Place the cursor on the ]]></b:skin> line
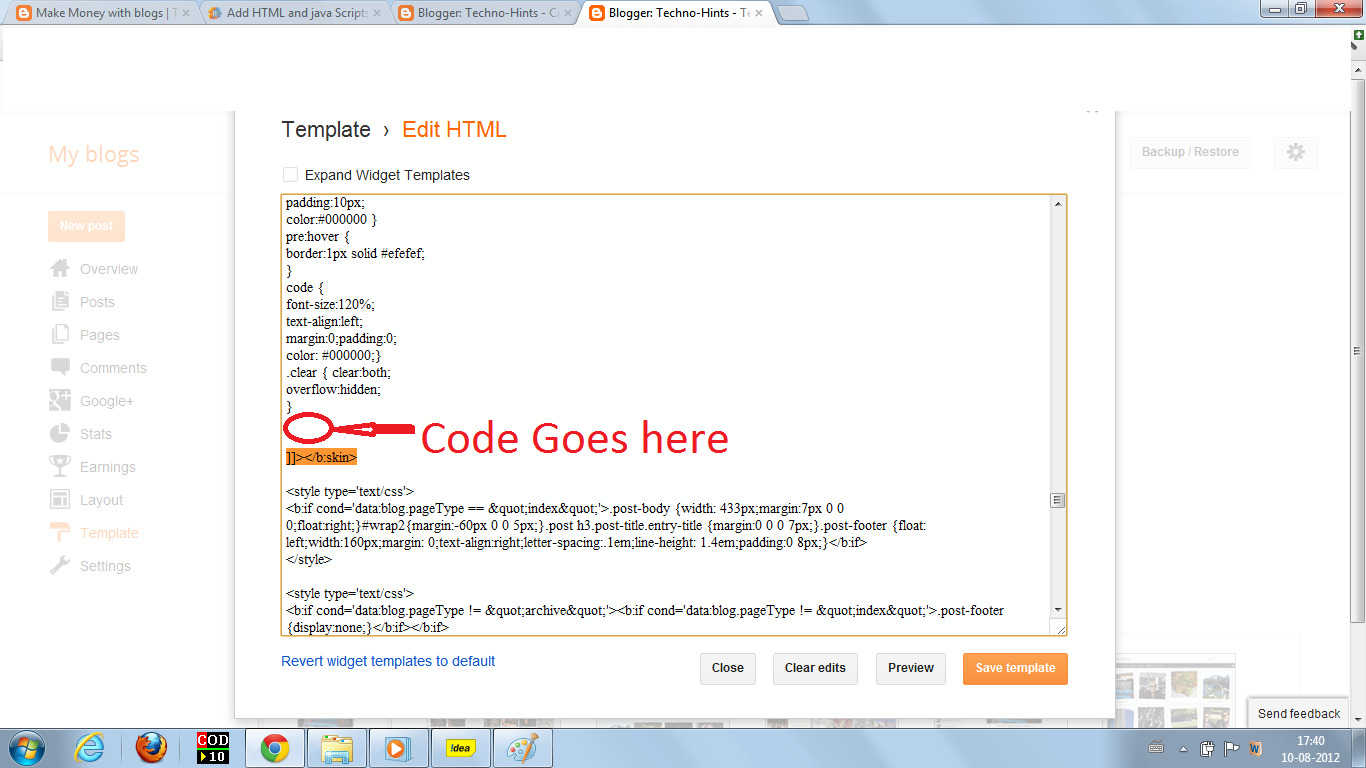Image resolution: width=1366 pixels, height=768 pixels. [321, 457]
